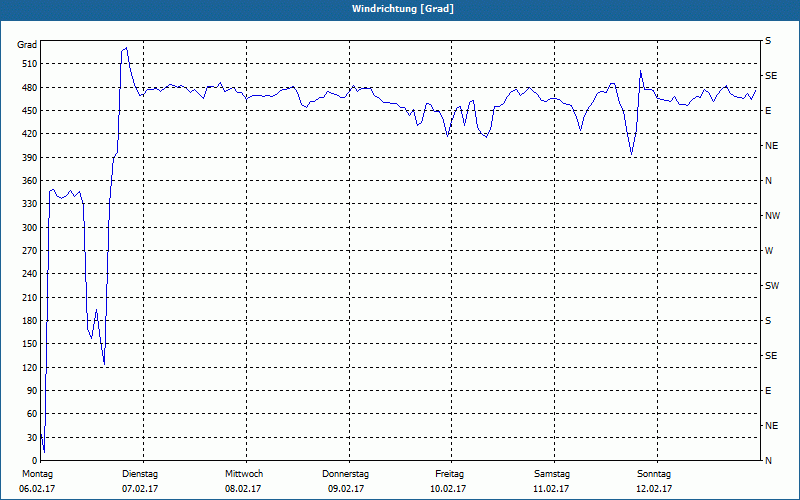This screenshot has height=500, width=800.
Task: Select the 390 y-axis value
Action: click(30, 158)
